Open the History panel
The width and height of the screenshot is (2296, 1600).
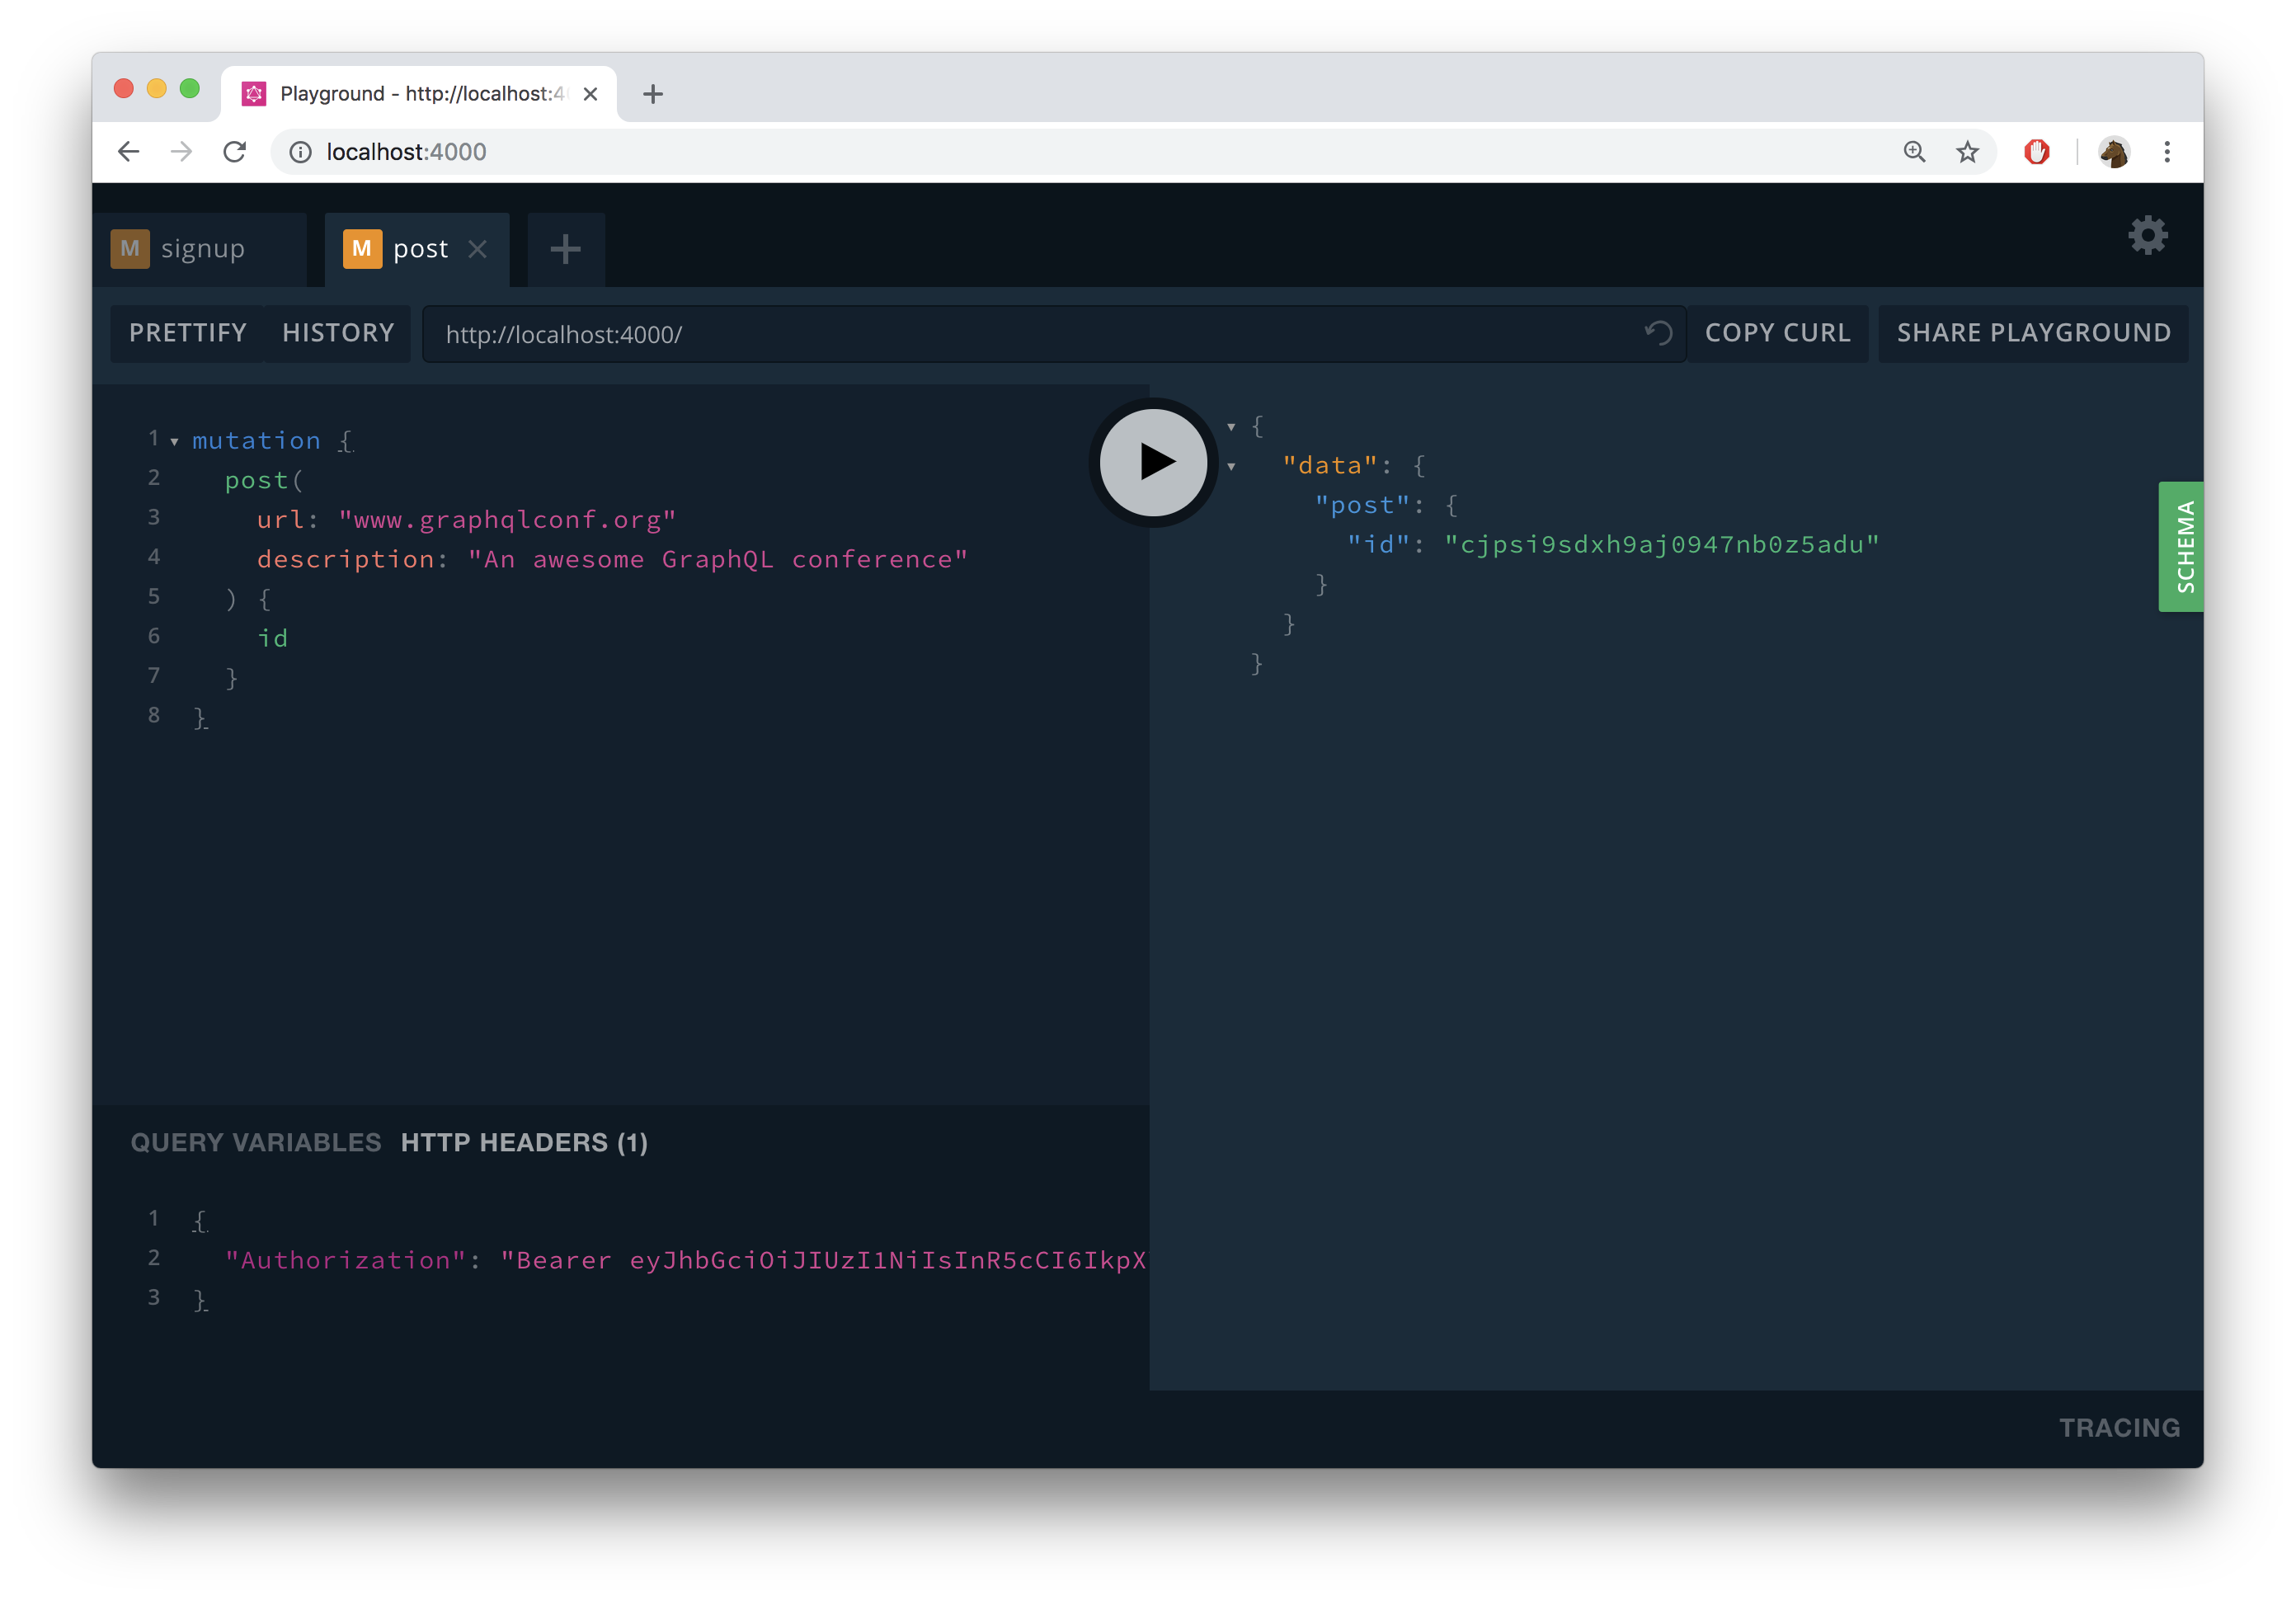point(338,333)
